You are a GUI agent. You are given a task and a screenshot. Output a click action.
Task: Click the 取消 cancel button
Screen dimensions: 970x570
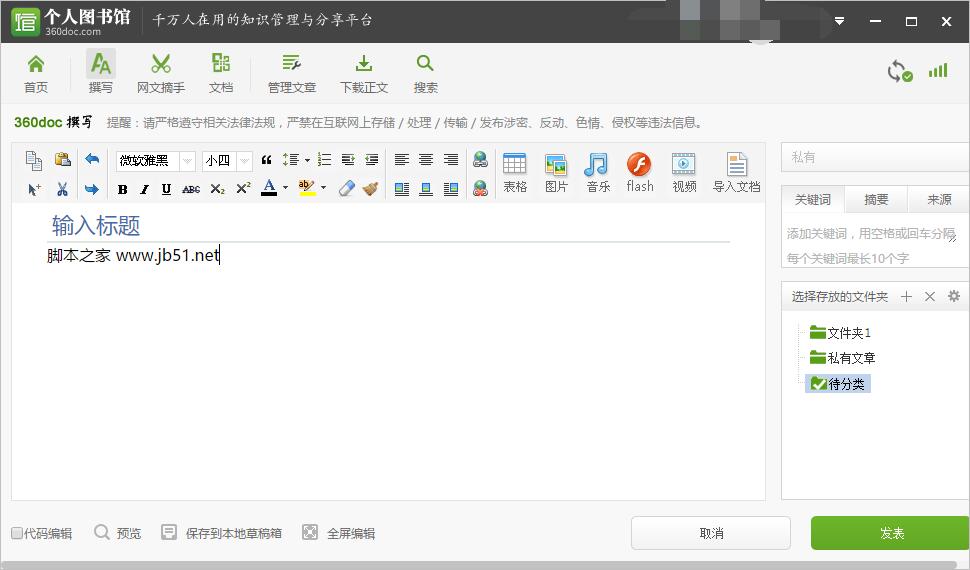point(711,533)
